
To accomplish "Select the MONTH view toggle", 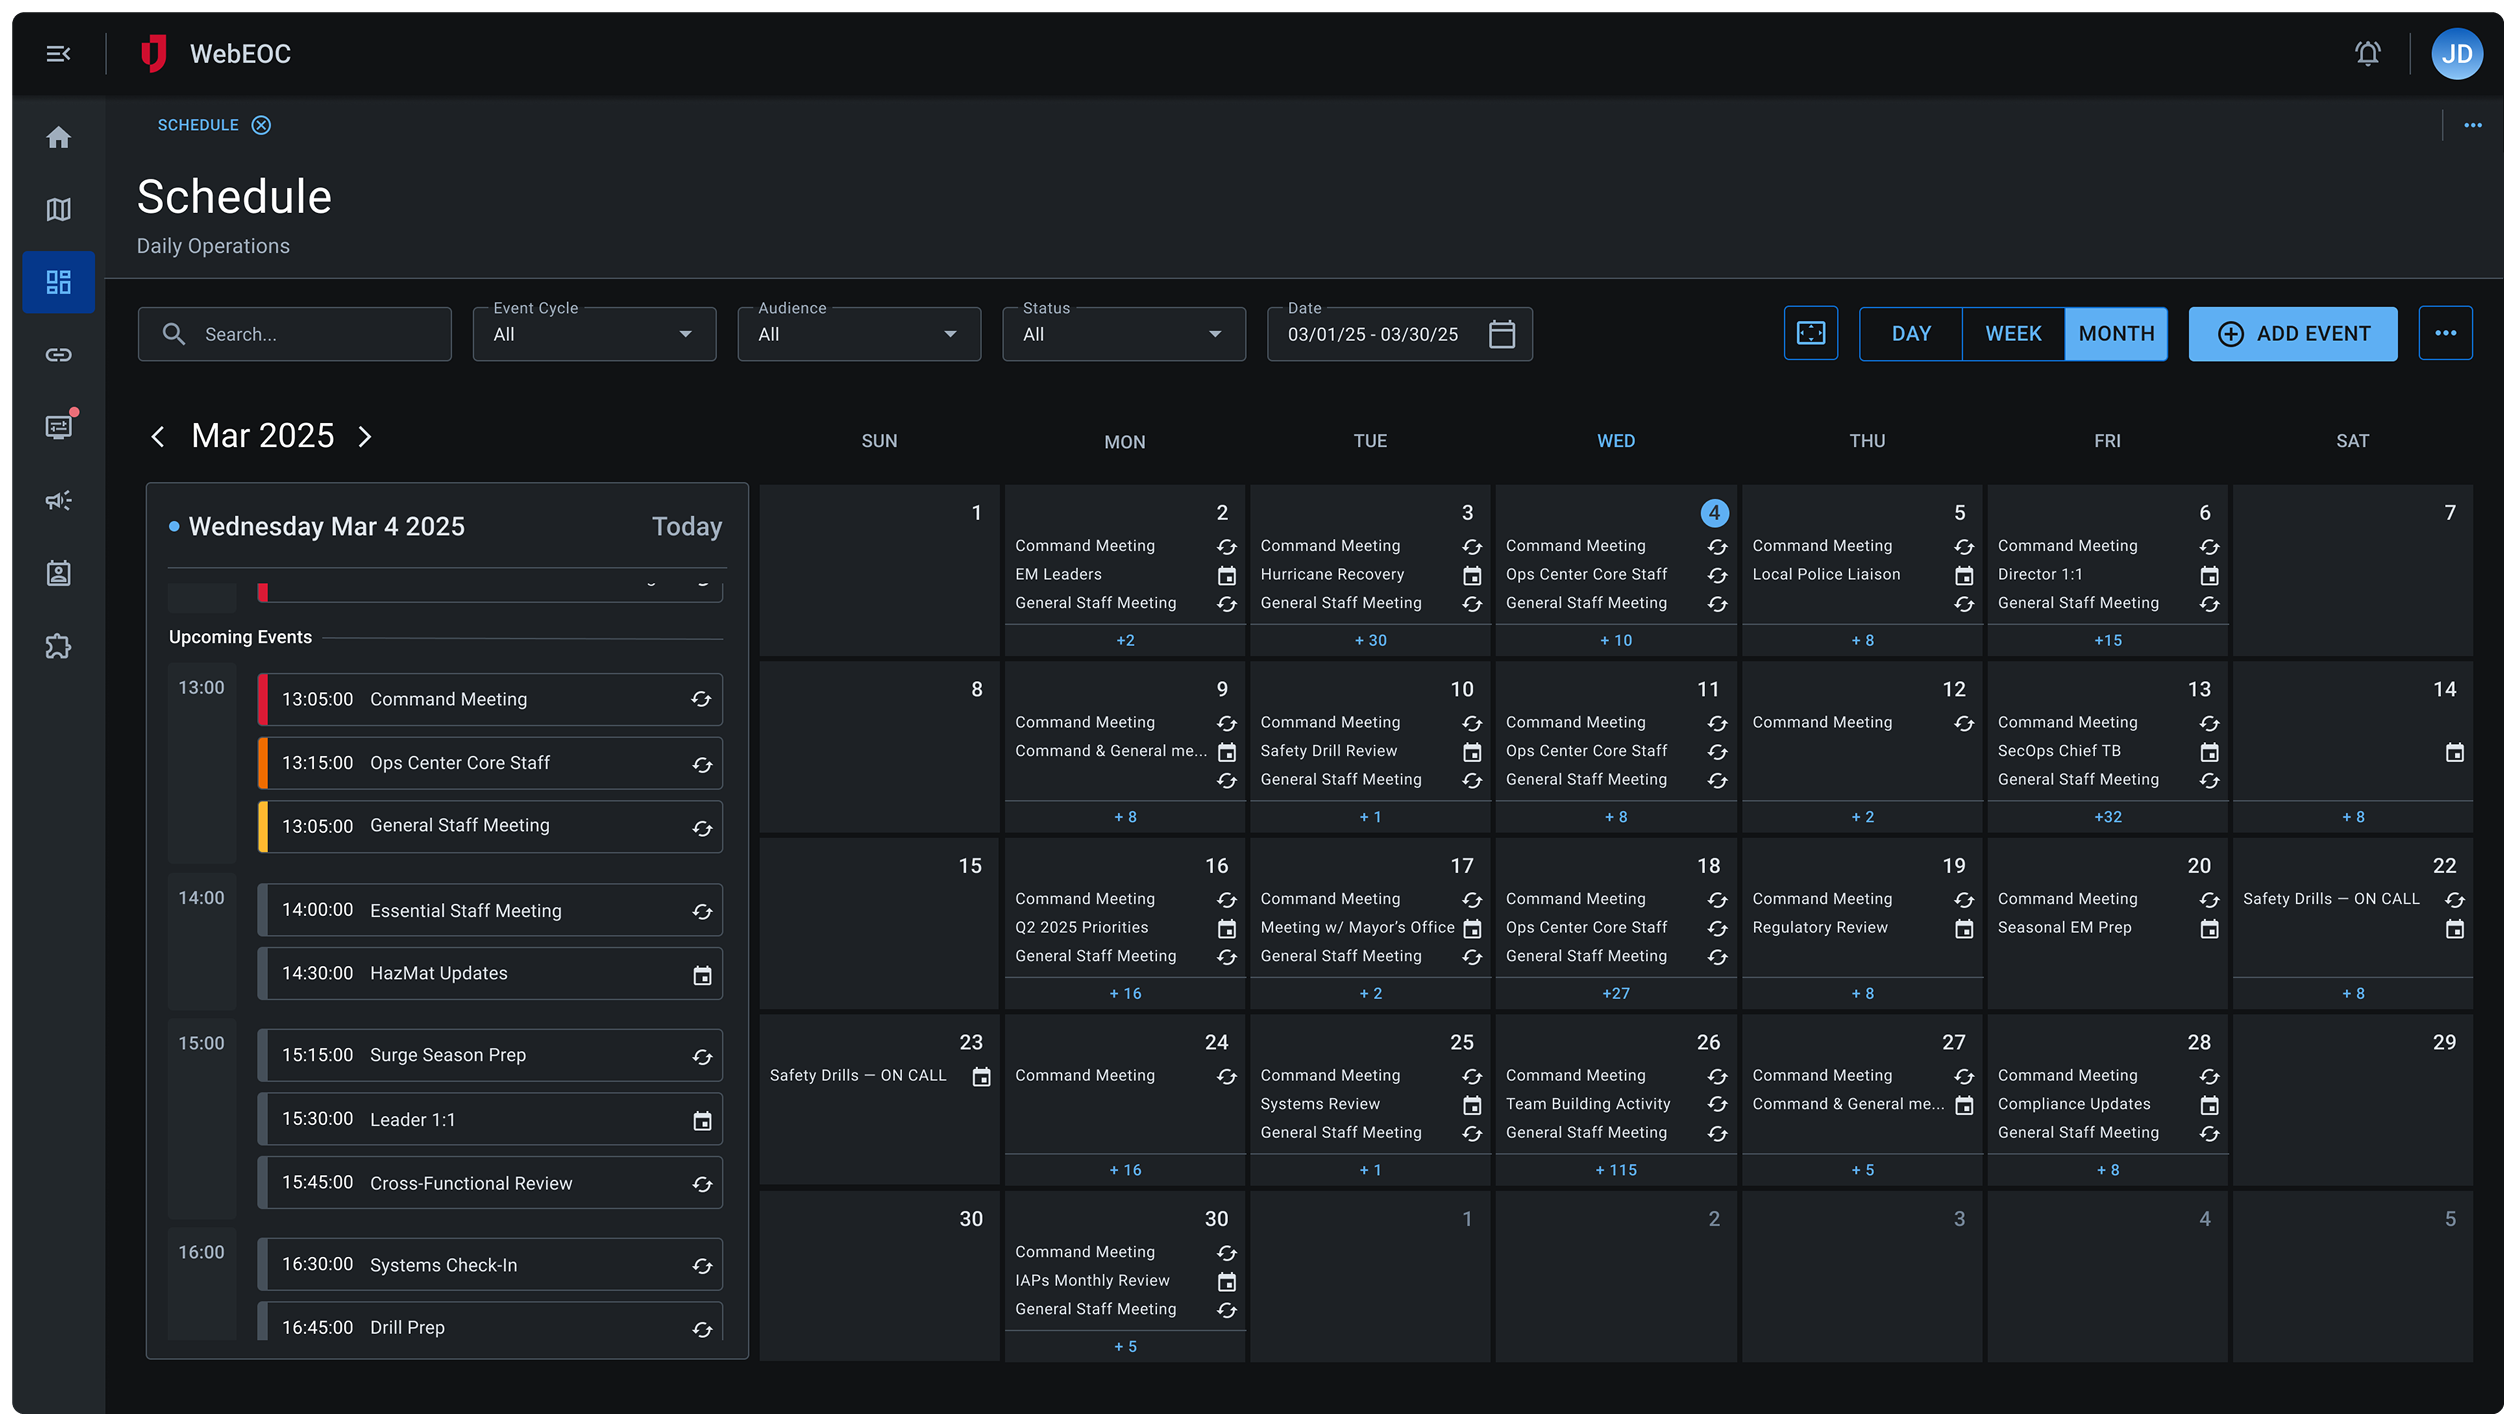I will 2115,334.
